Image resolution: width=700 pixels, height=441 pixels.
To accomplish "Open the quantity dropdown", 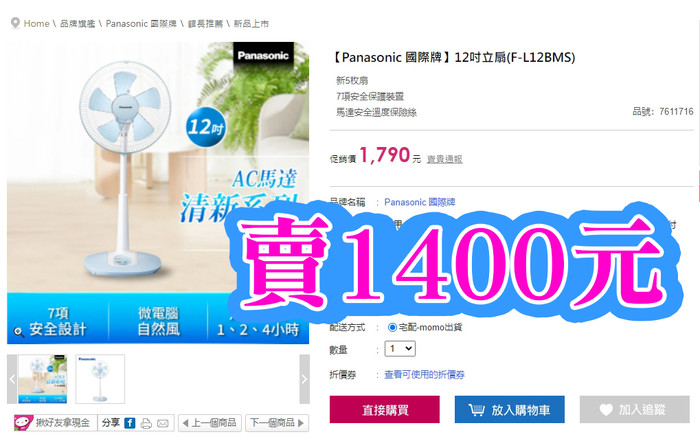I will coord(400,349).
